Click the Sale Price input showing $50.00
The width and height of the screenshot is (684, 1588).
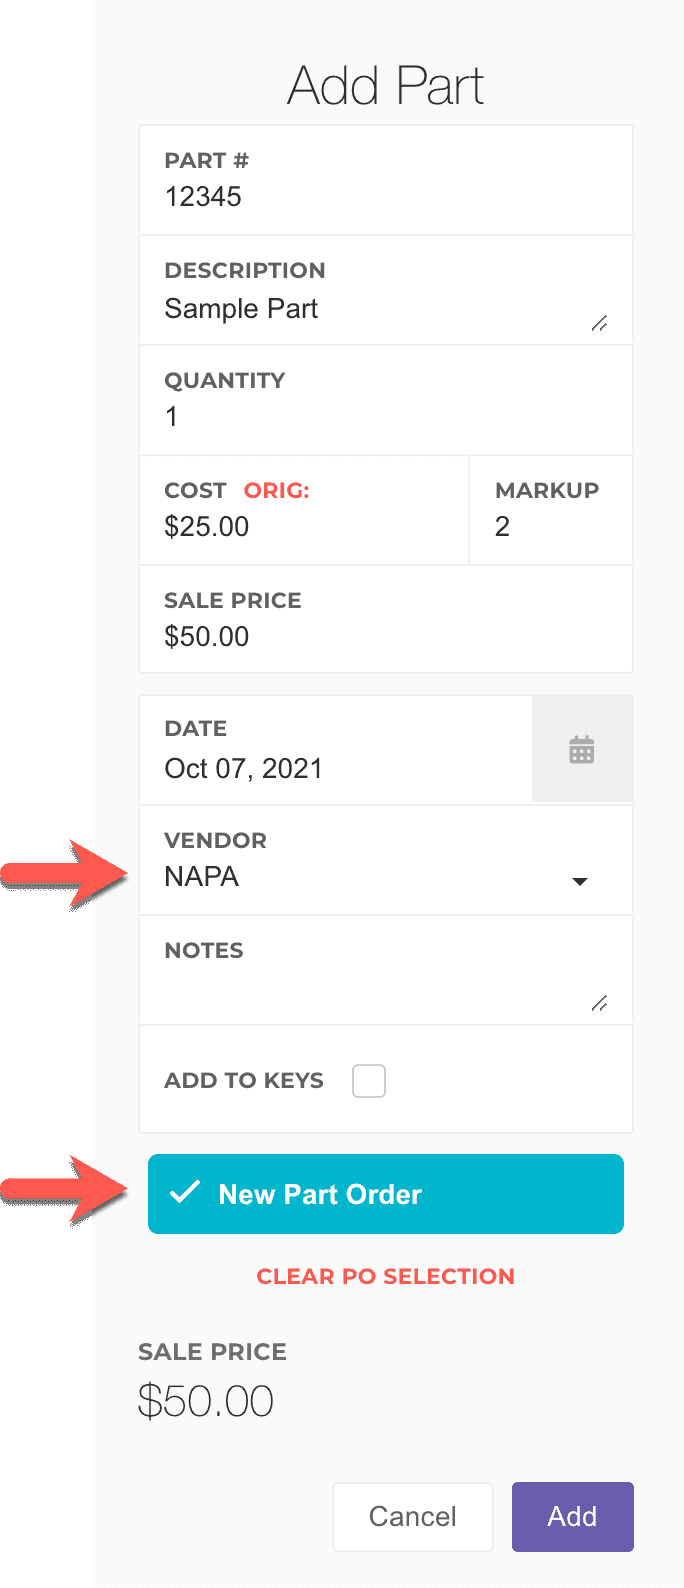[x=385, y=637]
